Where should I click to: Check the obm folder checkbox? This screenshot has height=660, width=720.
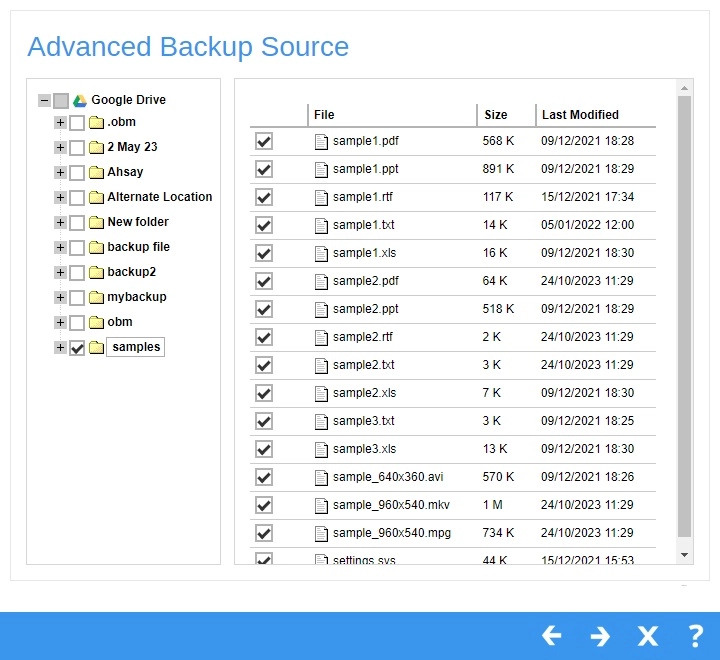tap(77, 322)
